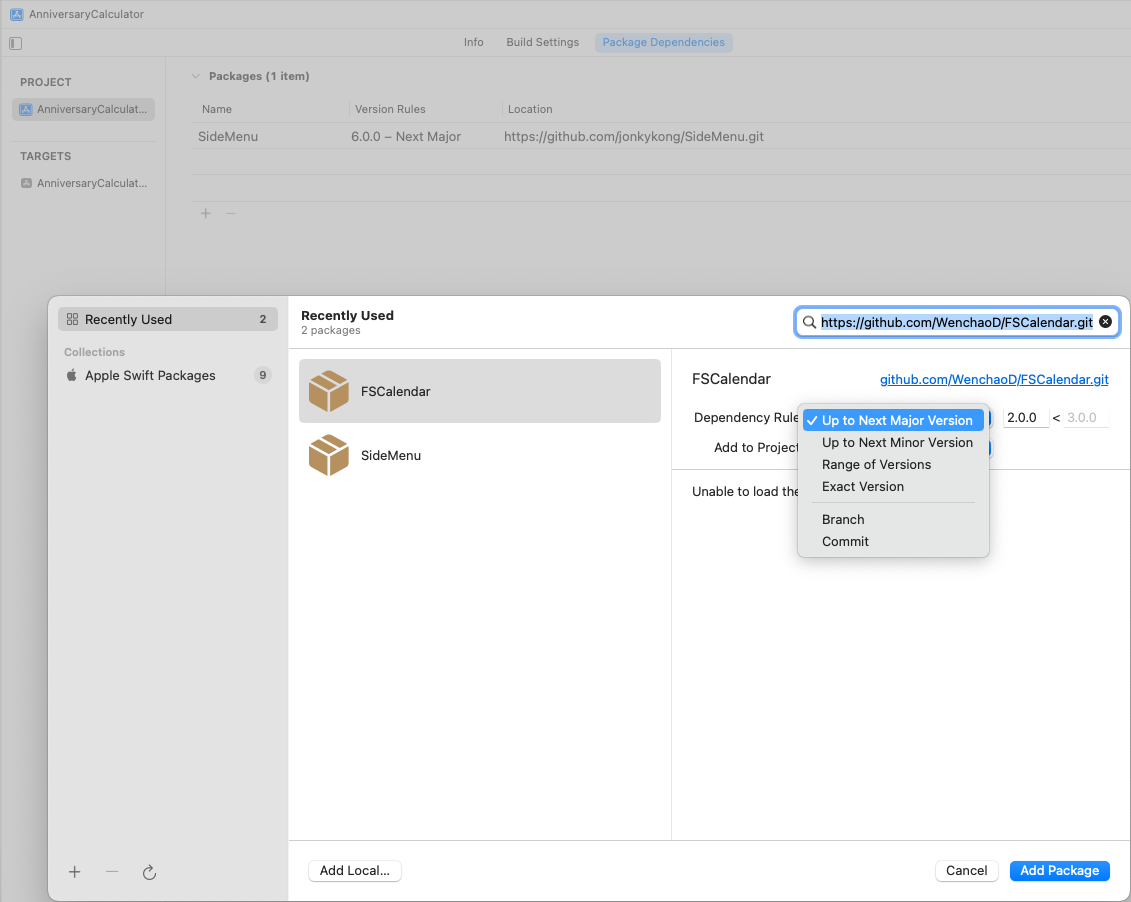Click SideMenu GitHub URL location cell
Viewport: 1131px width, 902px height.
tap(634, 136)
